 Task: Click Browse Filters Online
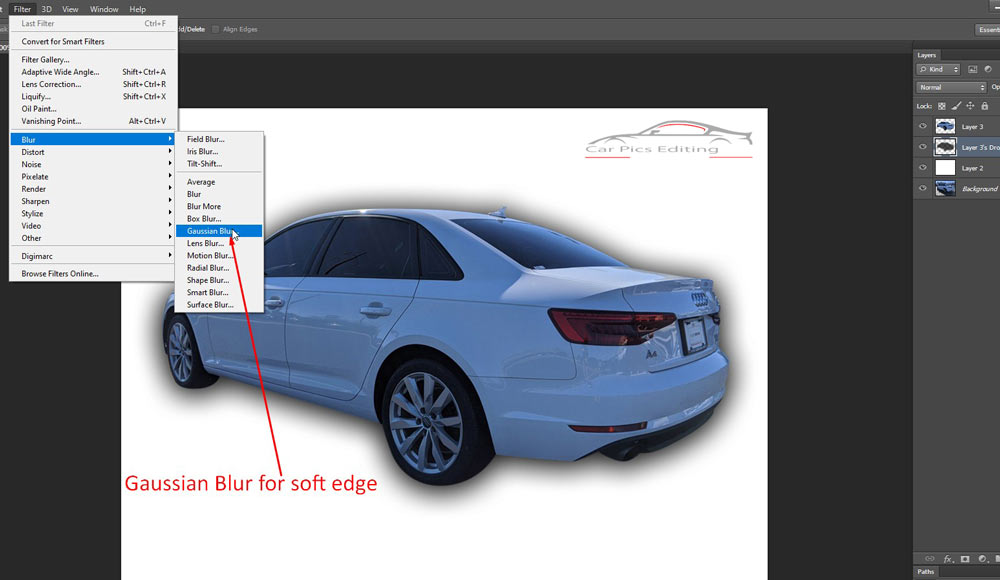coord(92,274)
